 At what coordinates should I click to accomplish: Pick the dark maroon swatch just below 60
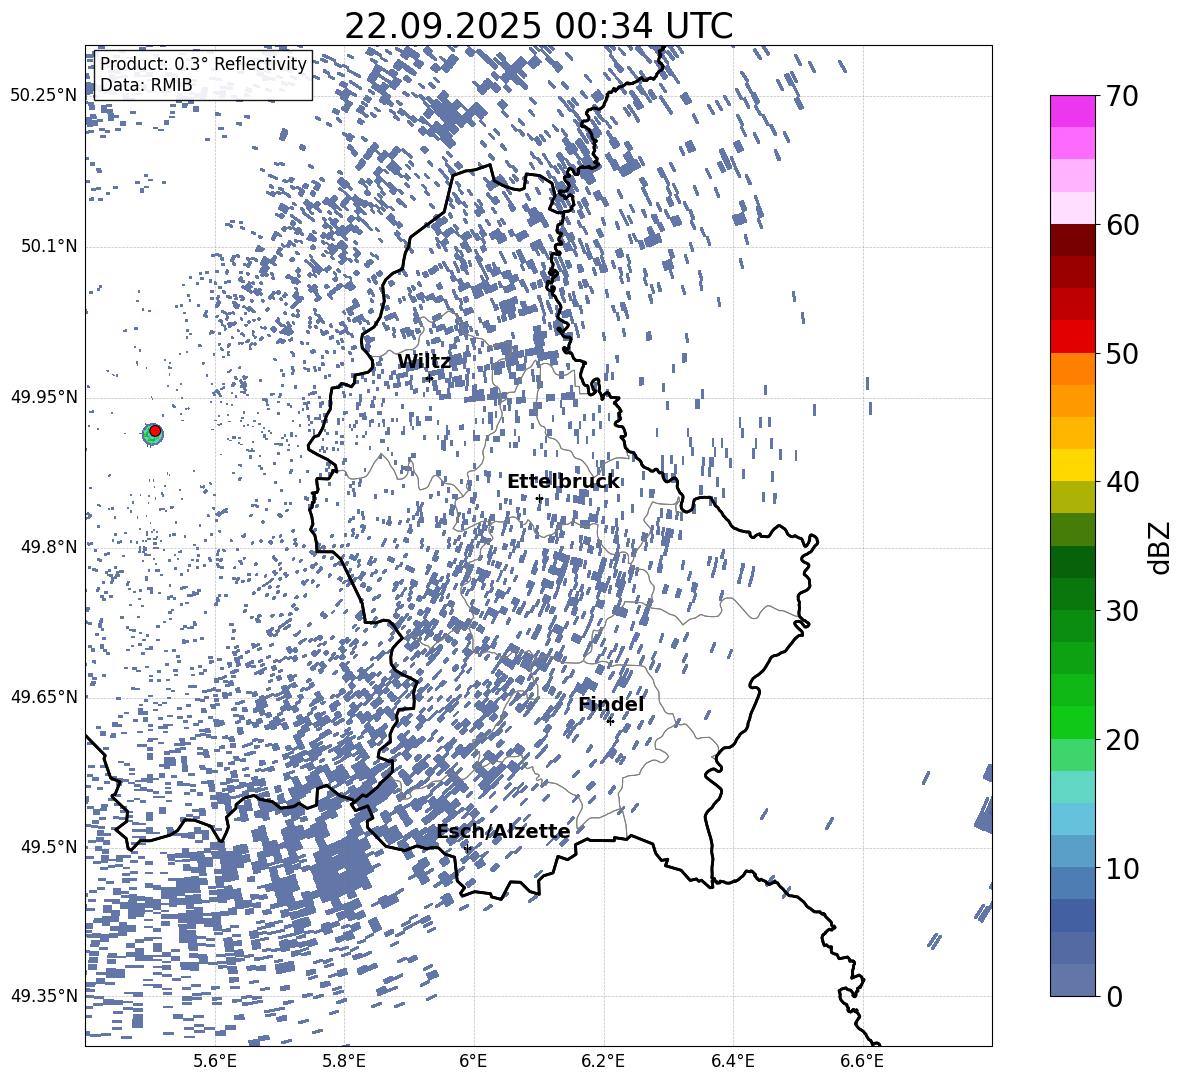(x=1073, y=240)
